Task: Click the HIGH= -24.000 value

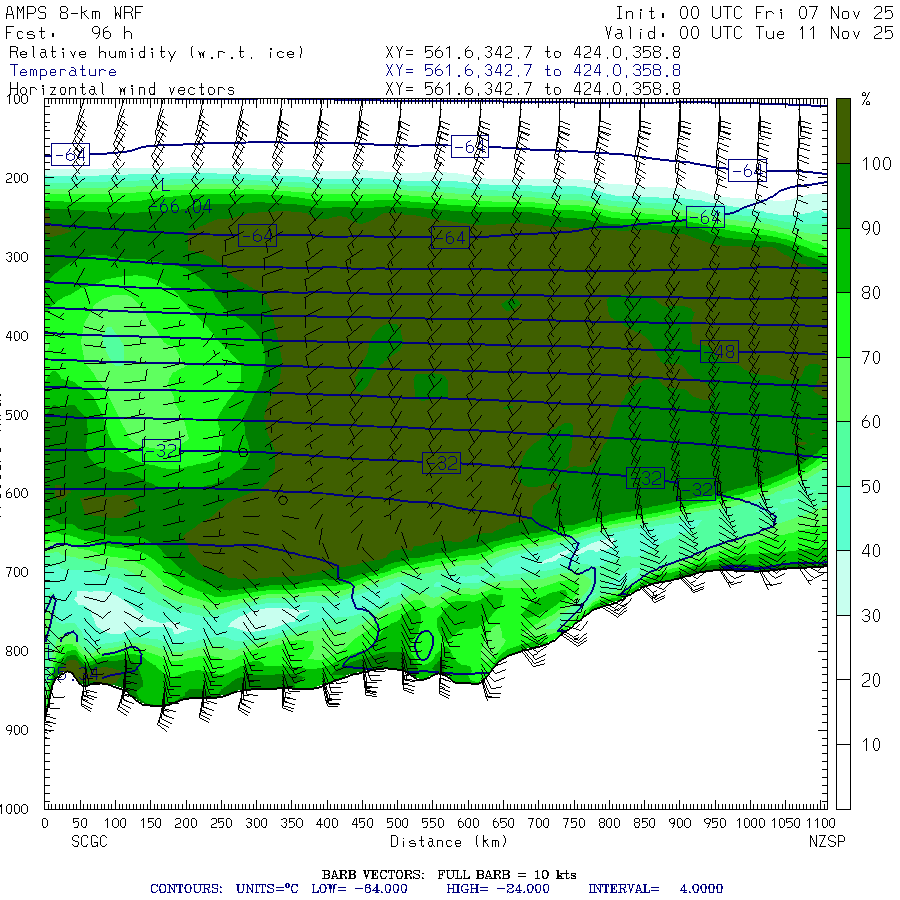Action: [x=498, y=889]
